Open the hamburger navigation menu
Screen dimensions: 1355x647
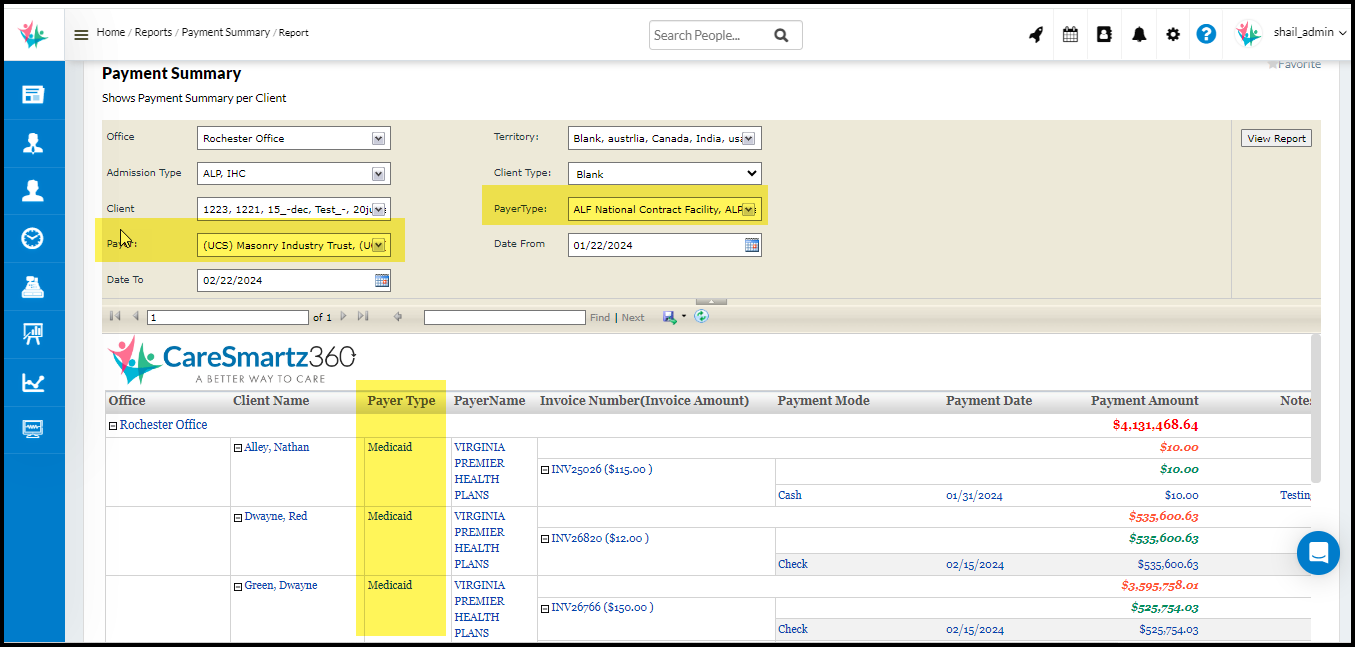click(81, 35)
